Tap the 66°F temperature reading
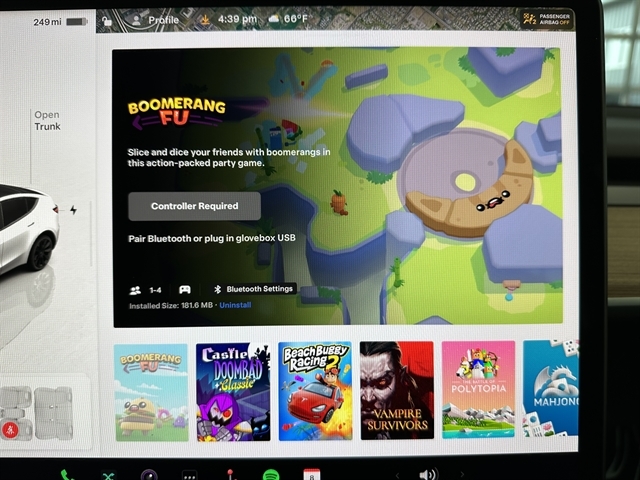Viewport: 640px width, 480px height. tap(296, 18)
